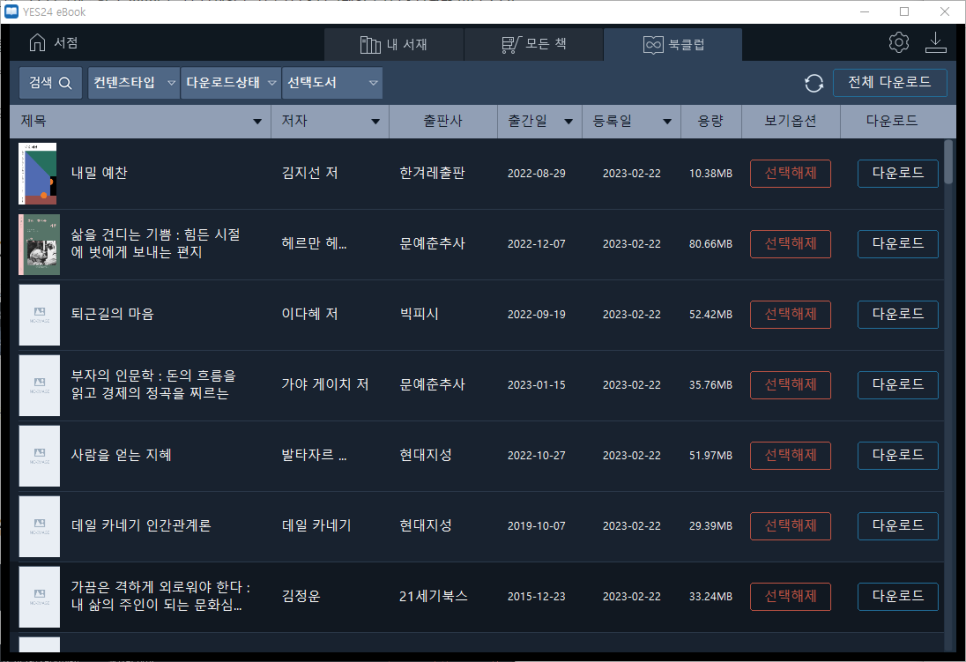Download 삶을 견디는 기쁨

coord(898,244)
